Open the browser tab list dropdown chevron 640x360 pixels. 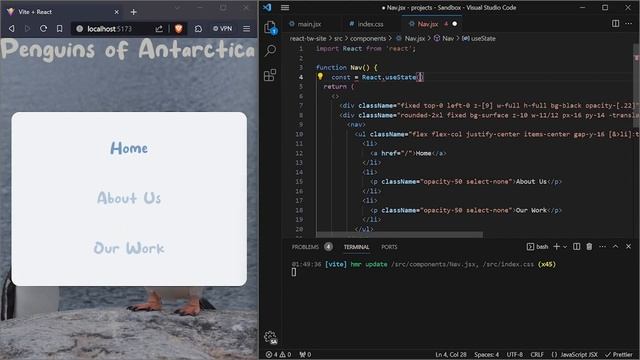tap(177, 8)
